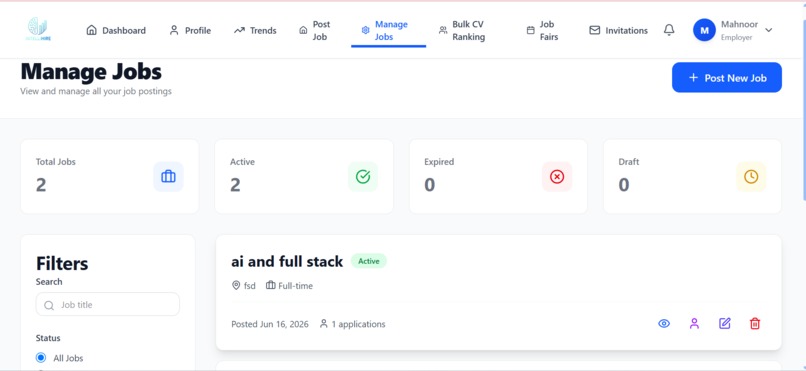
Task: Click the search magnifier icon
Action: point(49,305)
